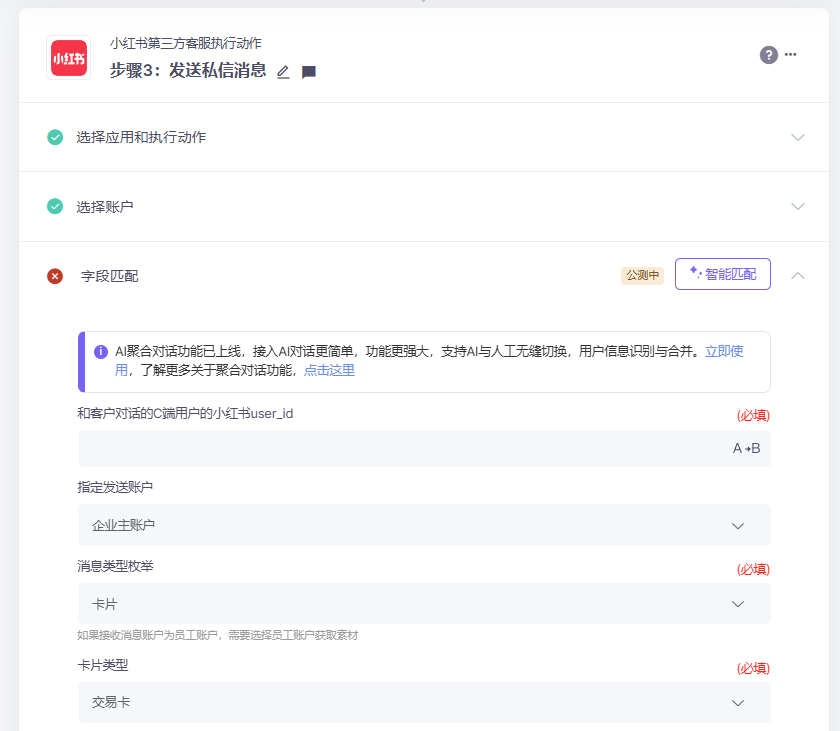The height and width of the screenshot is (731, 840).
Task: Click the 小红书user_id input field
Action: (x=400, y=448)
